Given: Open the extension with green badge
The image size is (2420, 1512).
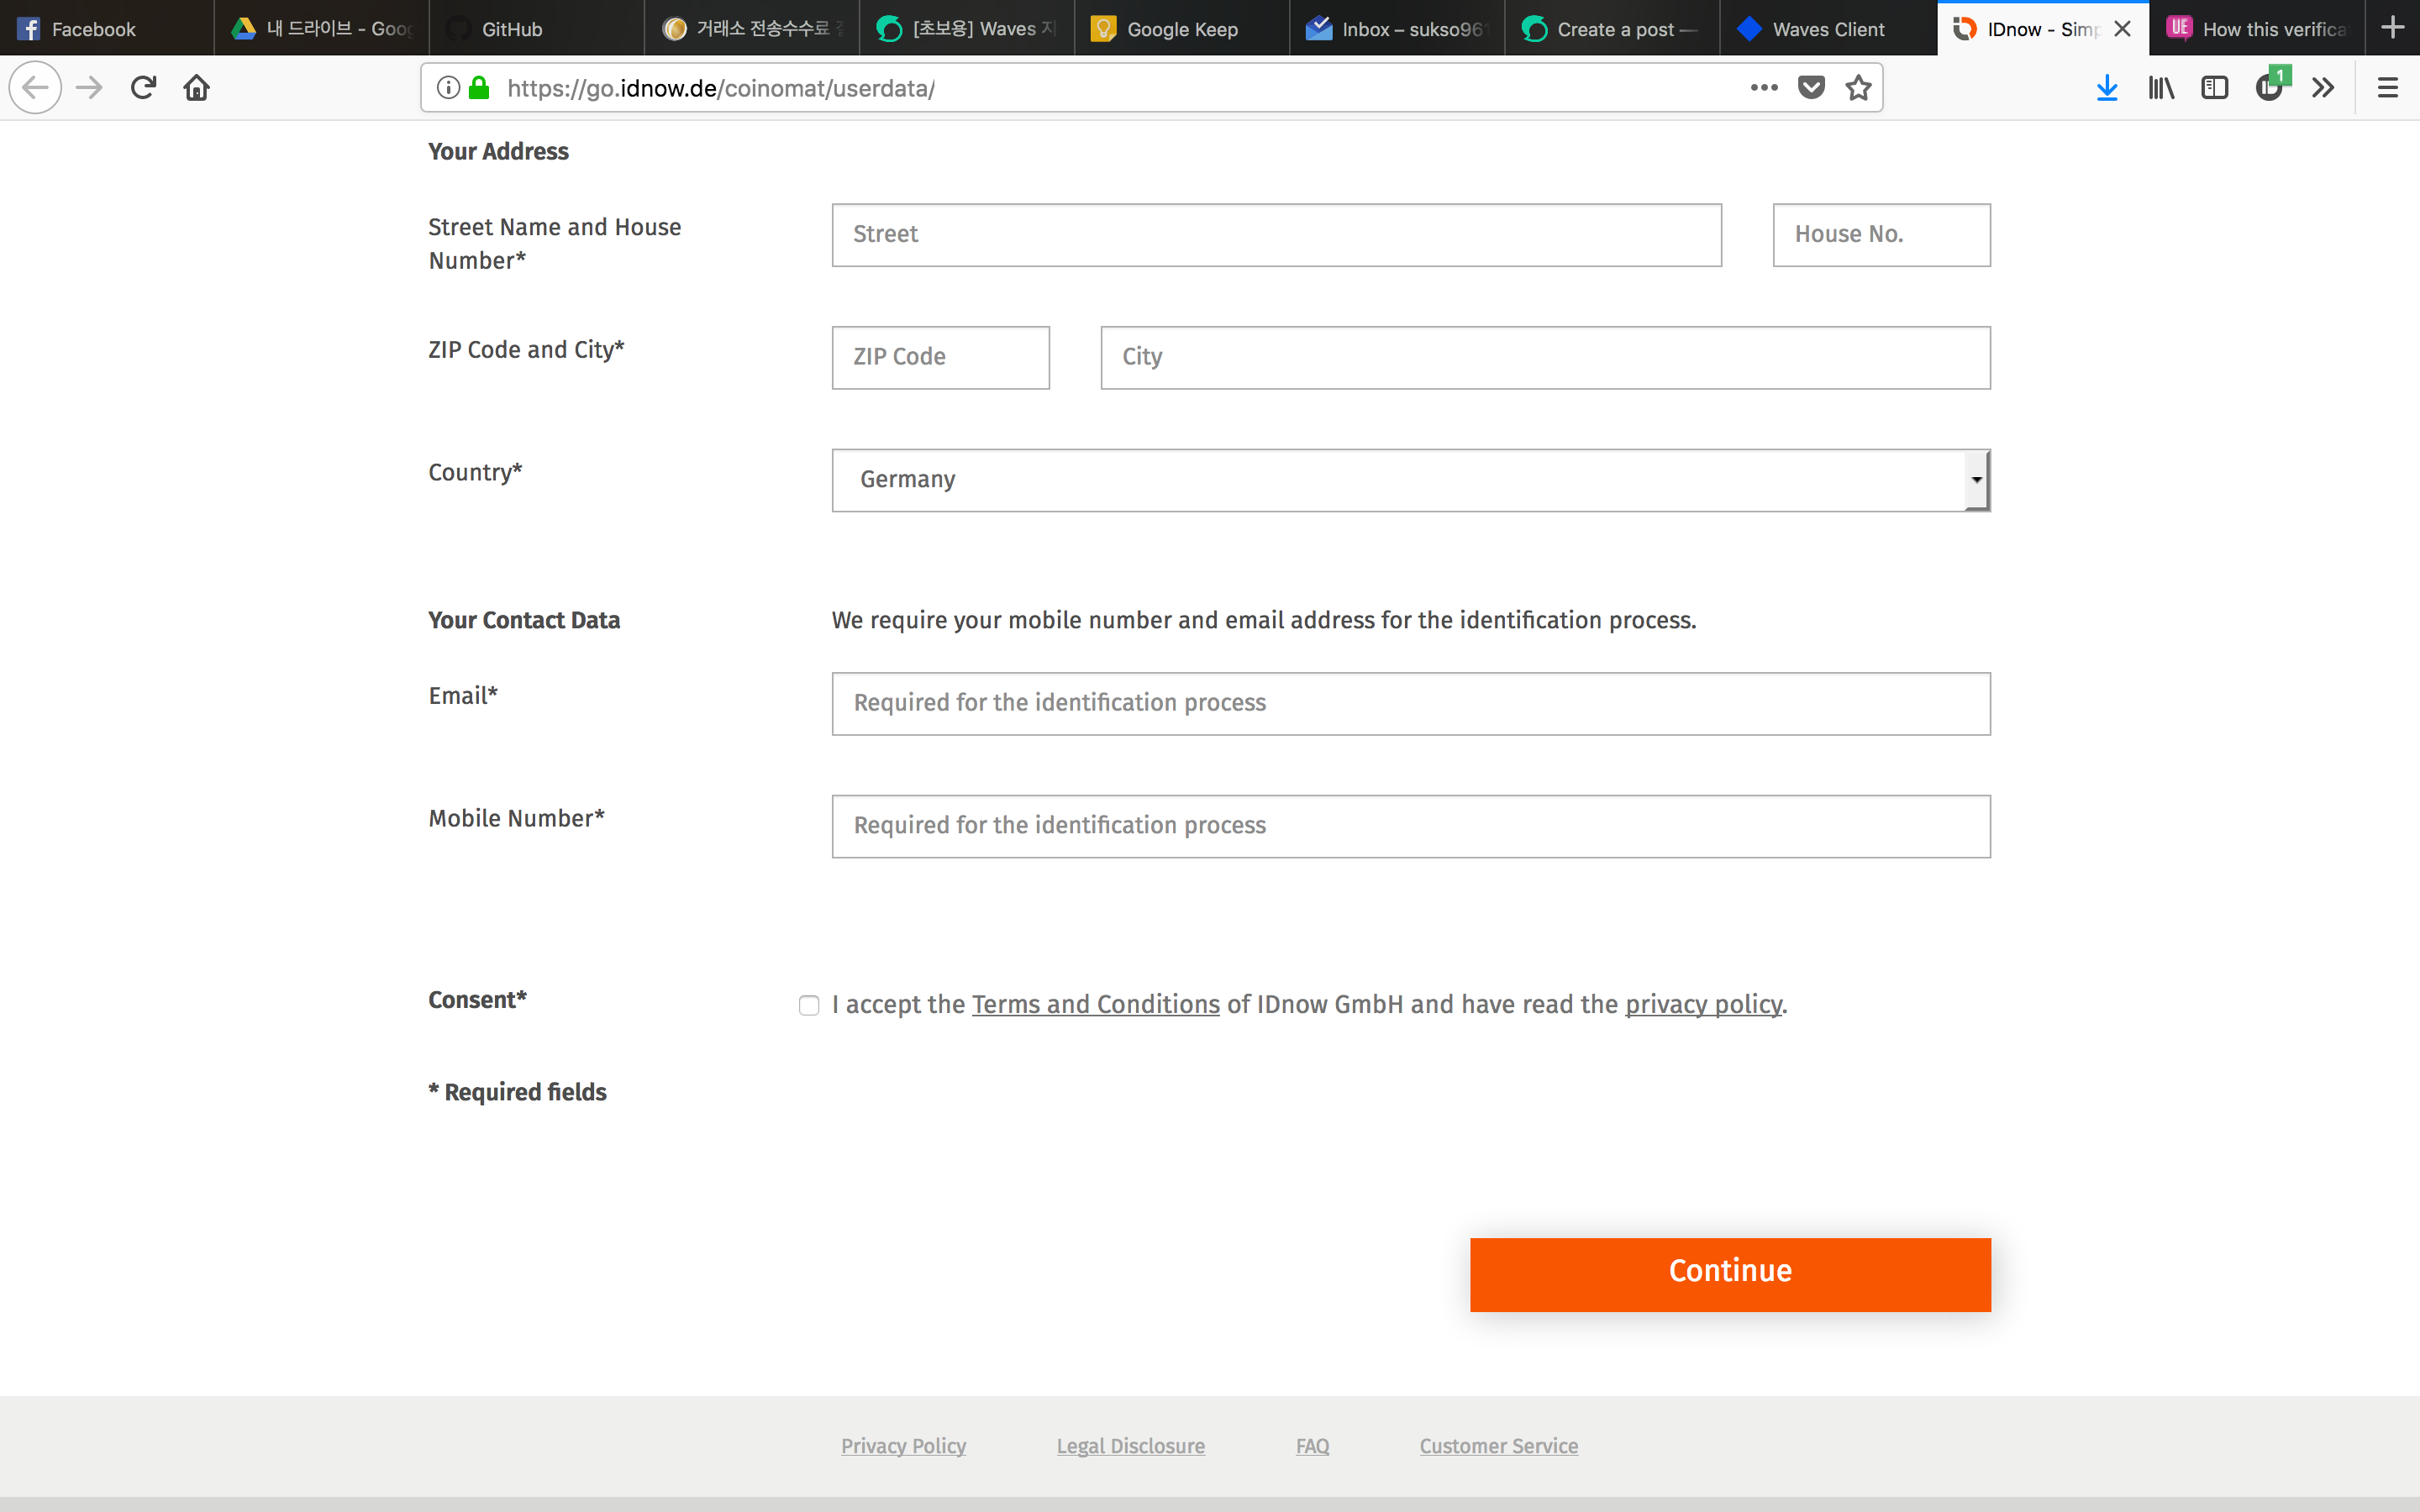Looking at the screenshot, I should [x=2271, y=86].
